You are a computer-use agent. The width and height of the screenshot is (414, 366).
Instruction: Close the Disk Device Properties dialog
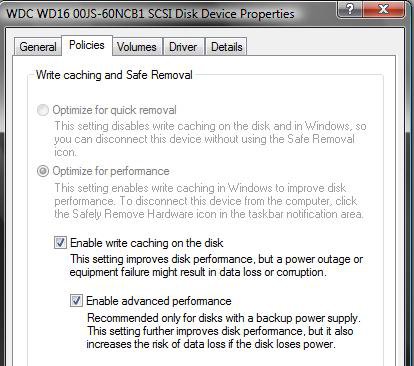point(384,8)
